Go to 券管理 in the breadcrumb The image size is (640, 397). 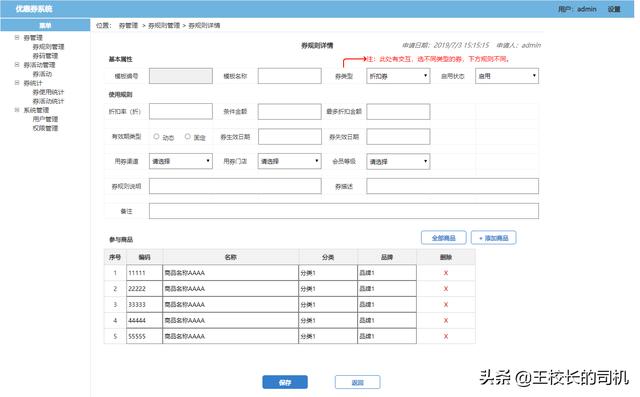point(128,25)
